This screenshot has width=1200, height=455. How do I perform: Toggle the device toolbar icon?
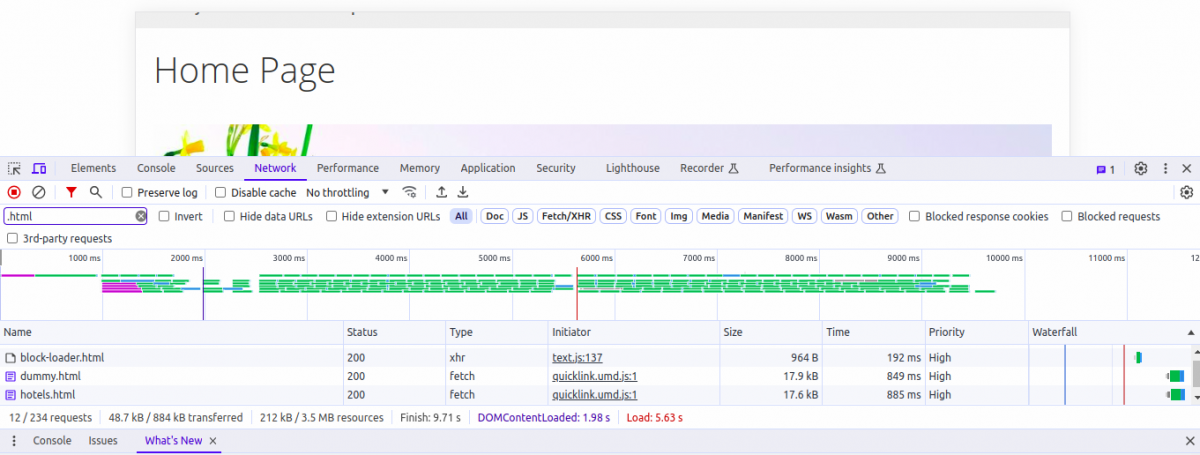[39, 169]
